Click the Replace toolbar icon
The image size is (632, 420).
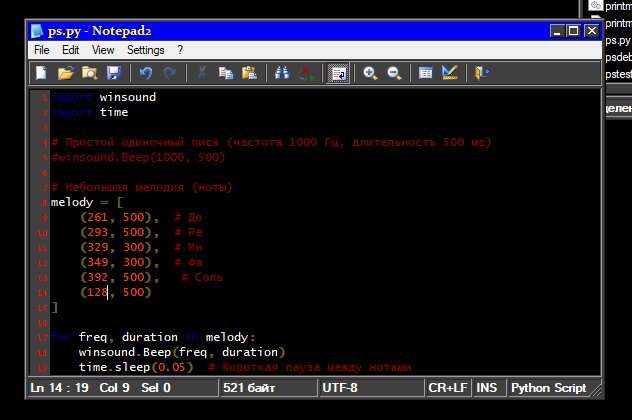[306, 73]
